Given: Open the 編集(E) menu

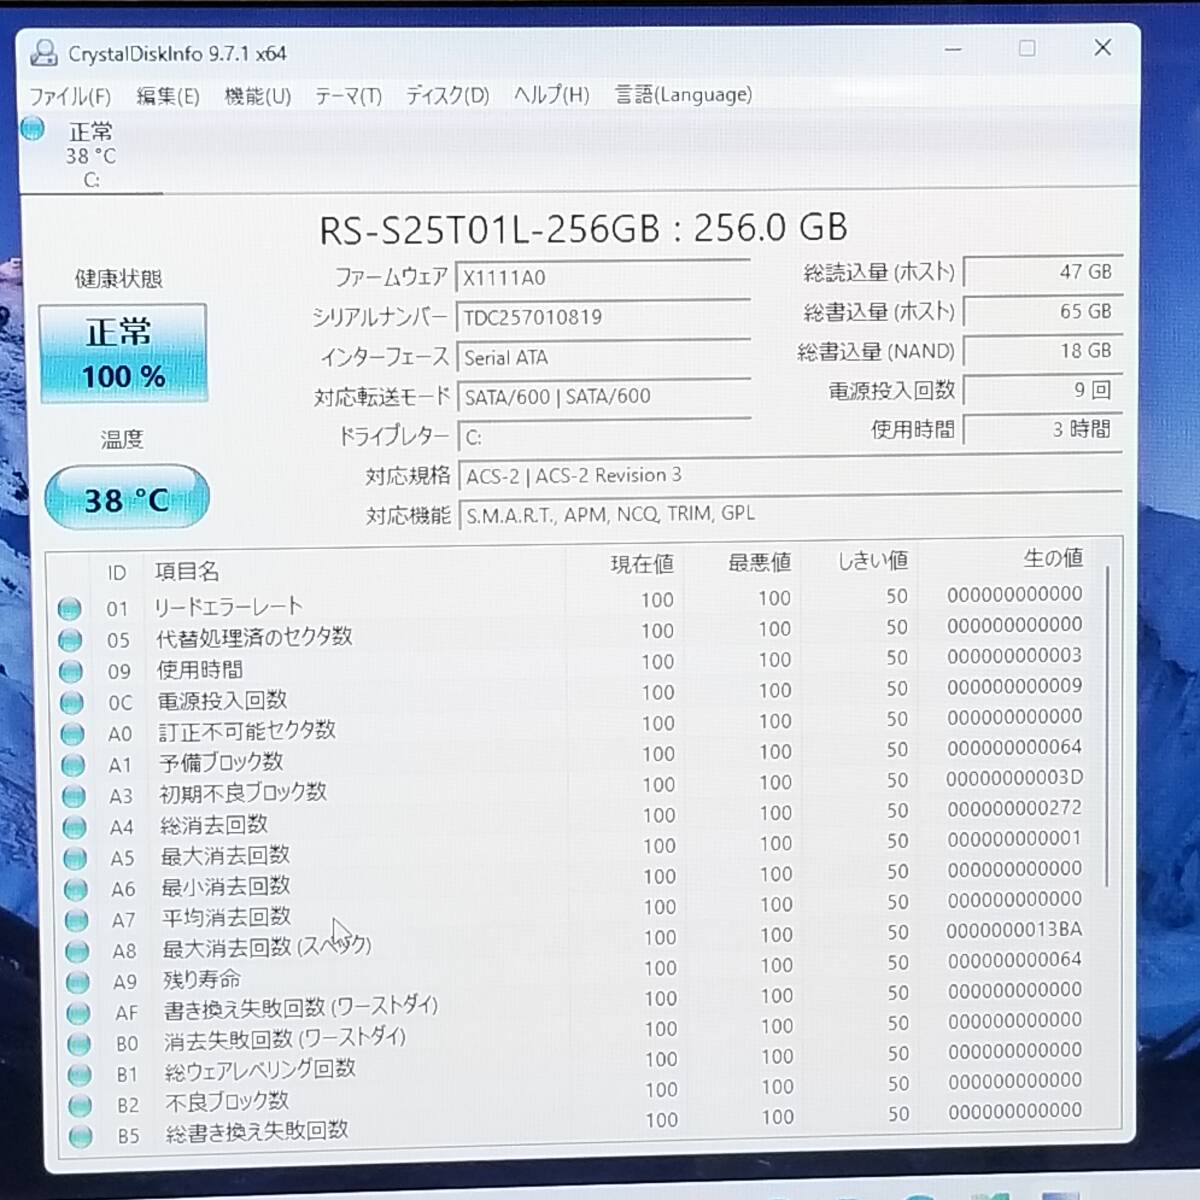Looking at the screenshot, I should 167,96.
